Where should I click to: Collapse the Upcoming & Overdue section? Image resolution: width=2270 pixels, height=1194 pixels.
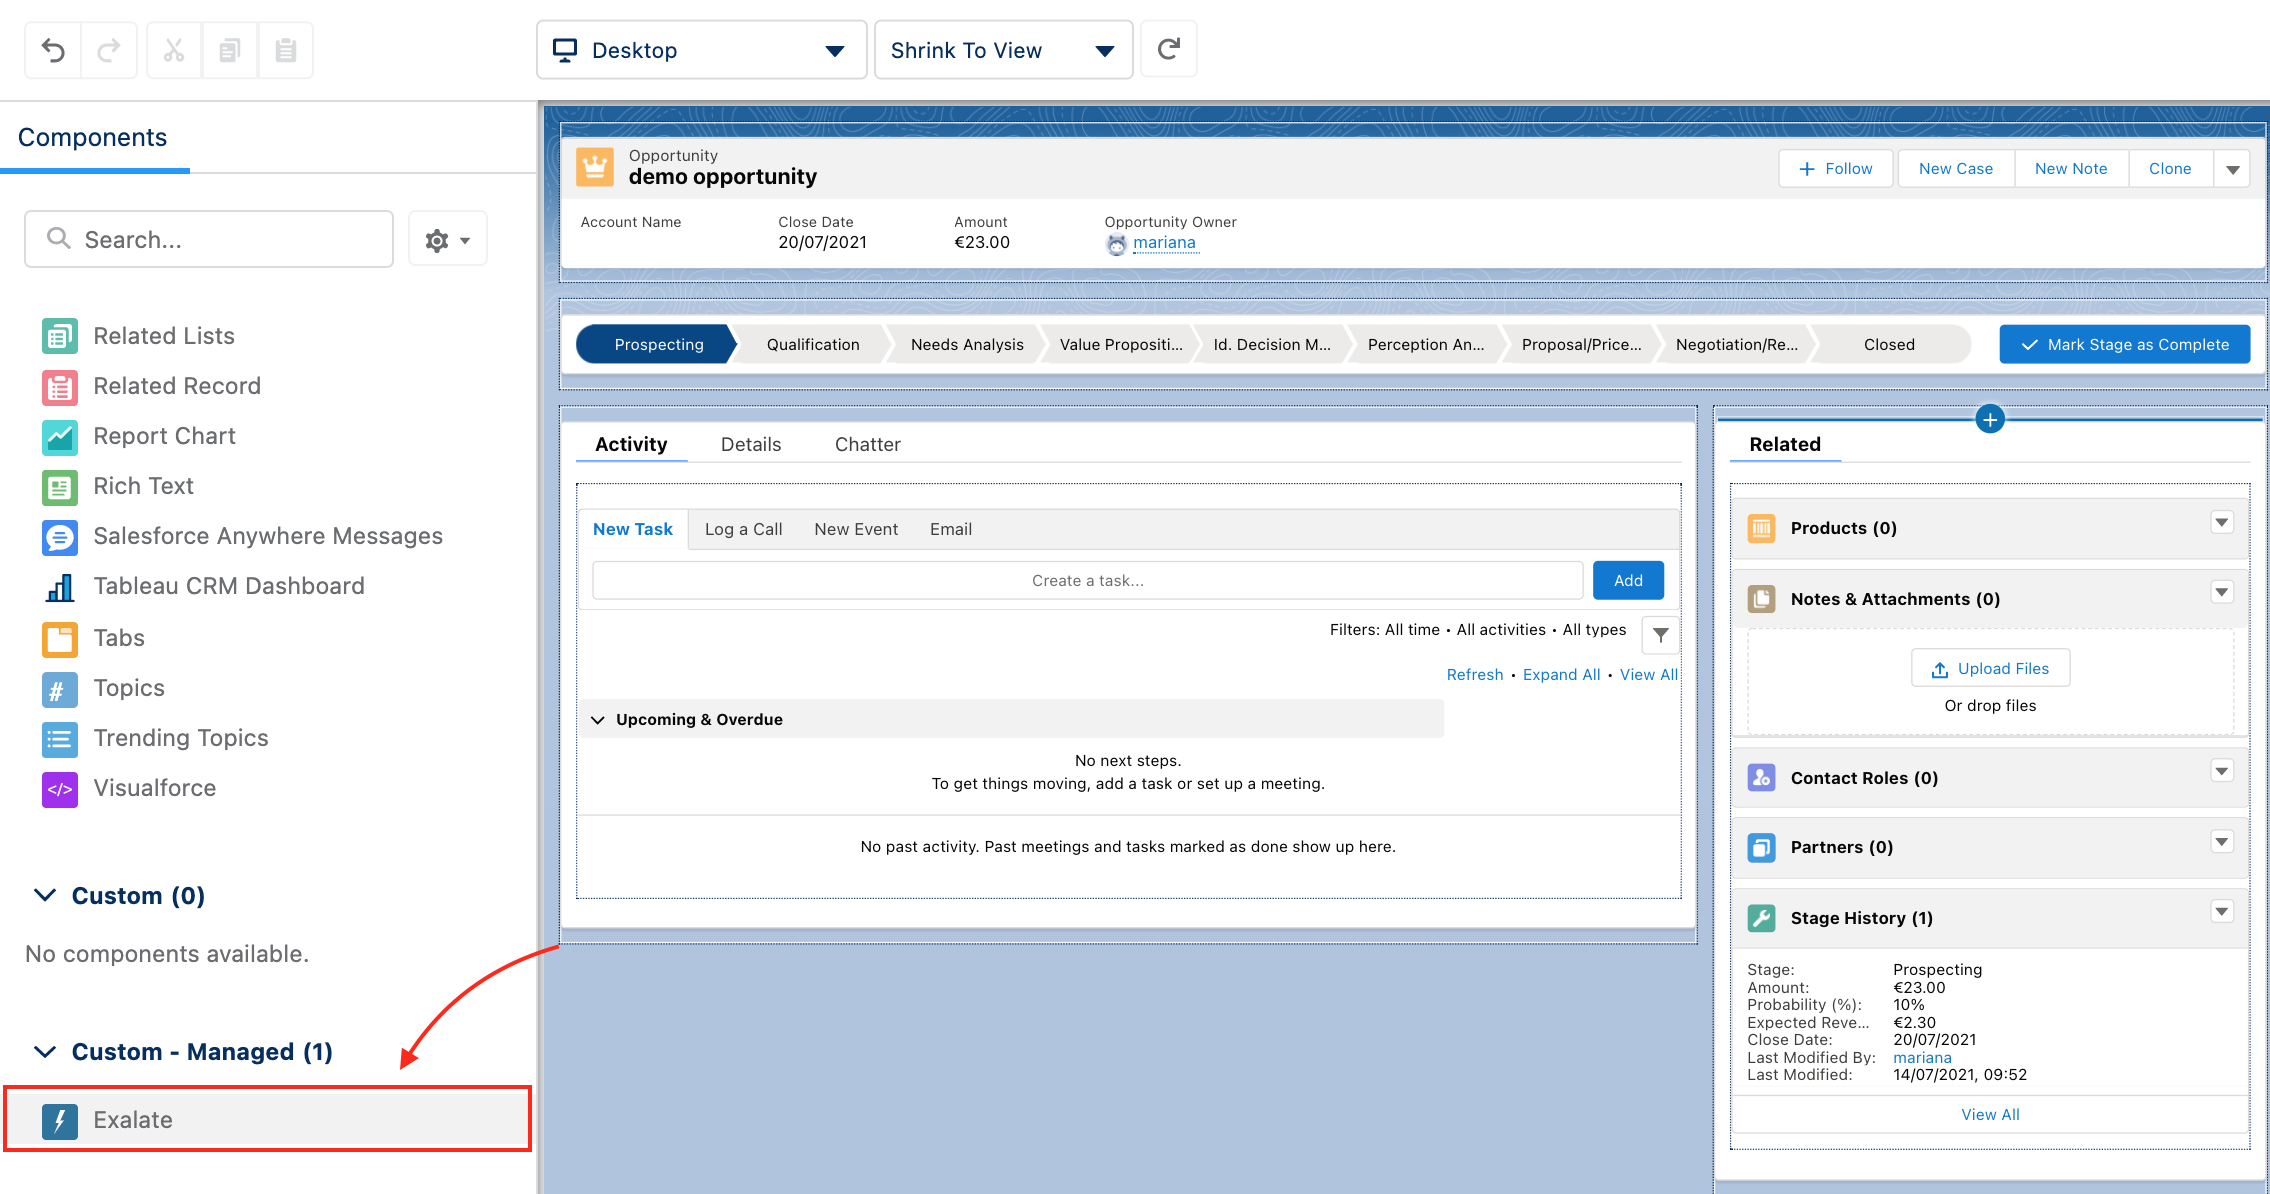pos(598,720)
